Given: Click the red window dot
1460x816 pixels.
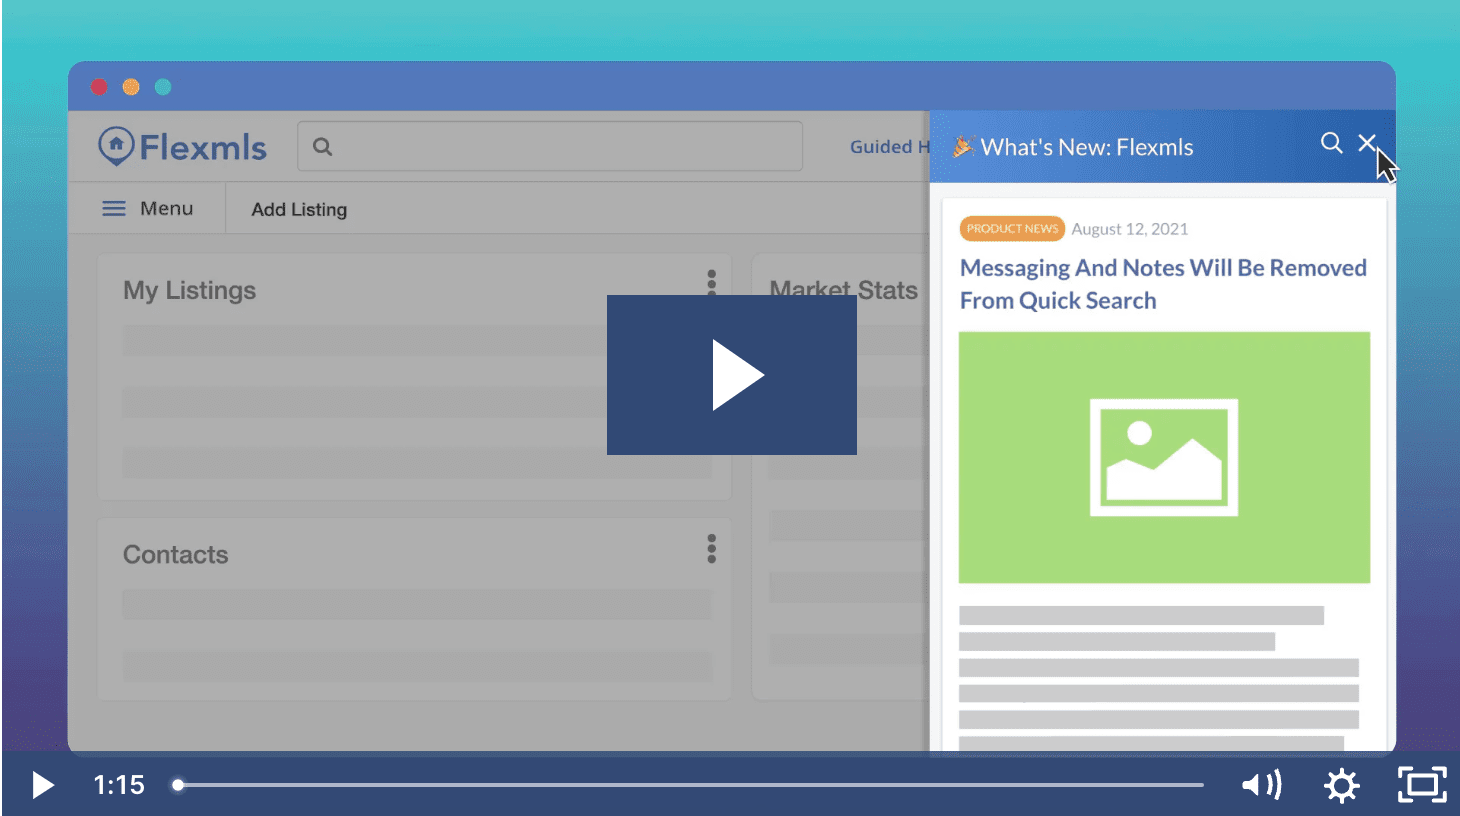Looking at the screenshot, I should [x=99, y=87].
